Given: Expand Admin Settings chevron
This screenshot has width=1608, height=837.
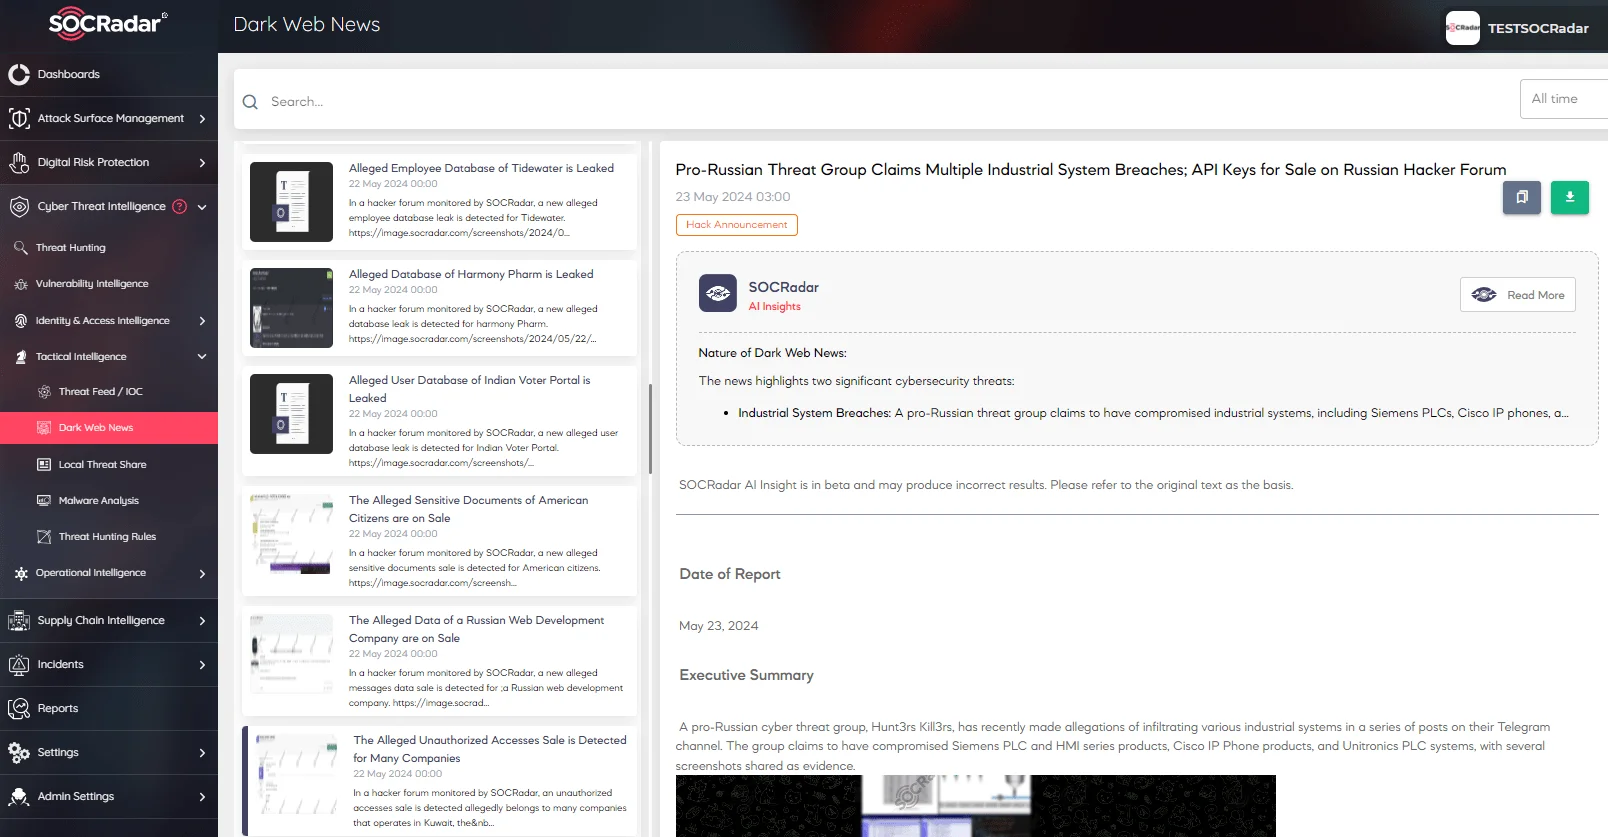Looking at the screenshot, I should (x=202, y=796).
